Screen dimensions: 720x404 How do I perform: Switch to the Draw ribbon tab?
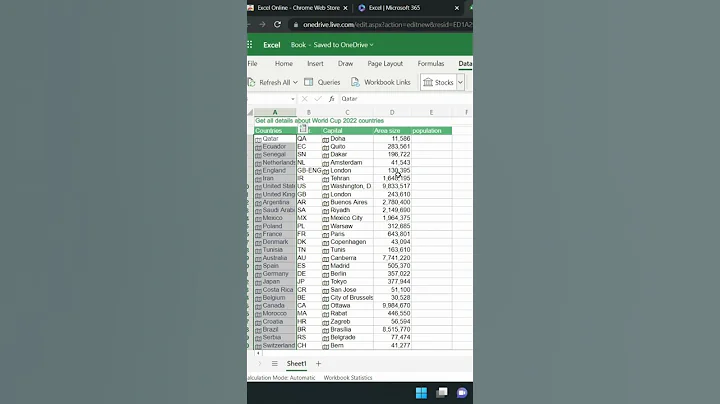345,63
